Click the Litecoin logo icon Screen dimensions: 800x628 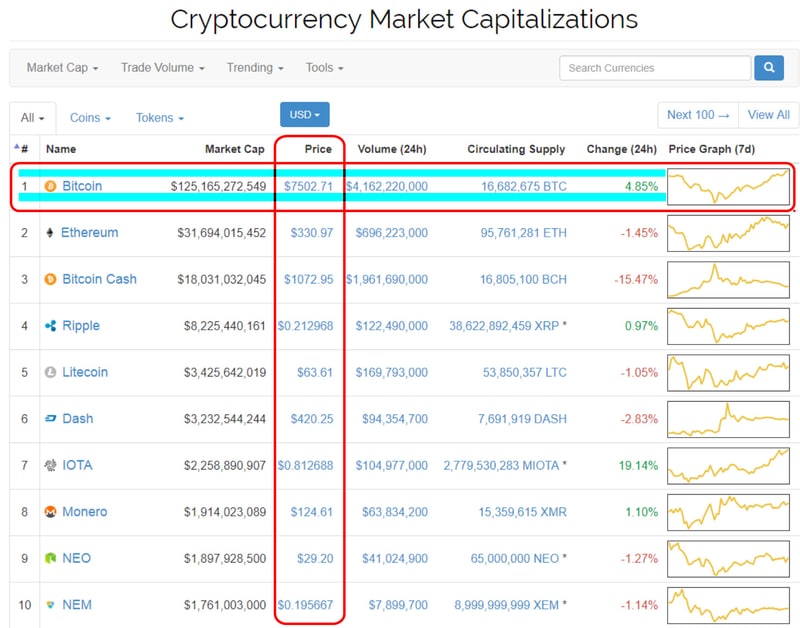pyautogui.click(x=50, y=372)
